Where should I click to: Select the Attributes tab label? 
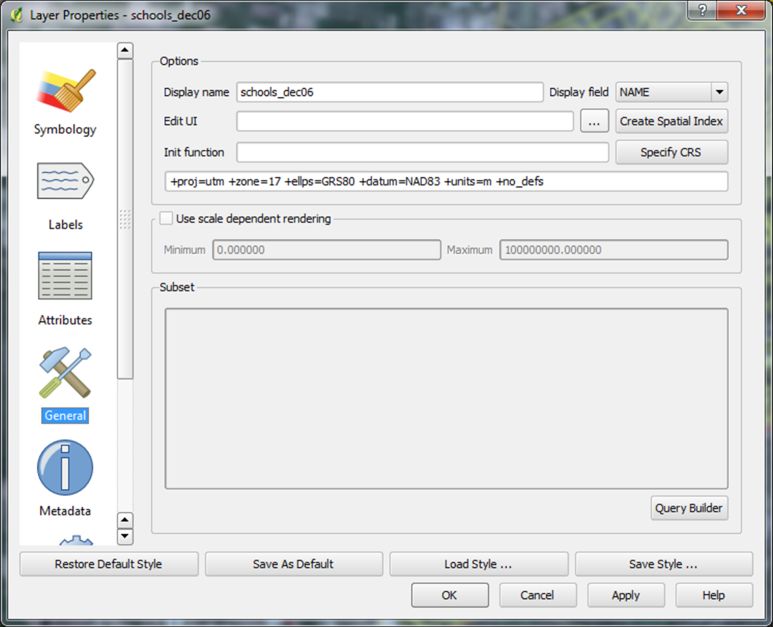pyautogui.click(x=65, y=320)
